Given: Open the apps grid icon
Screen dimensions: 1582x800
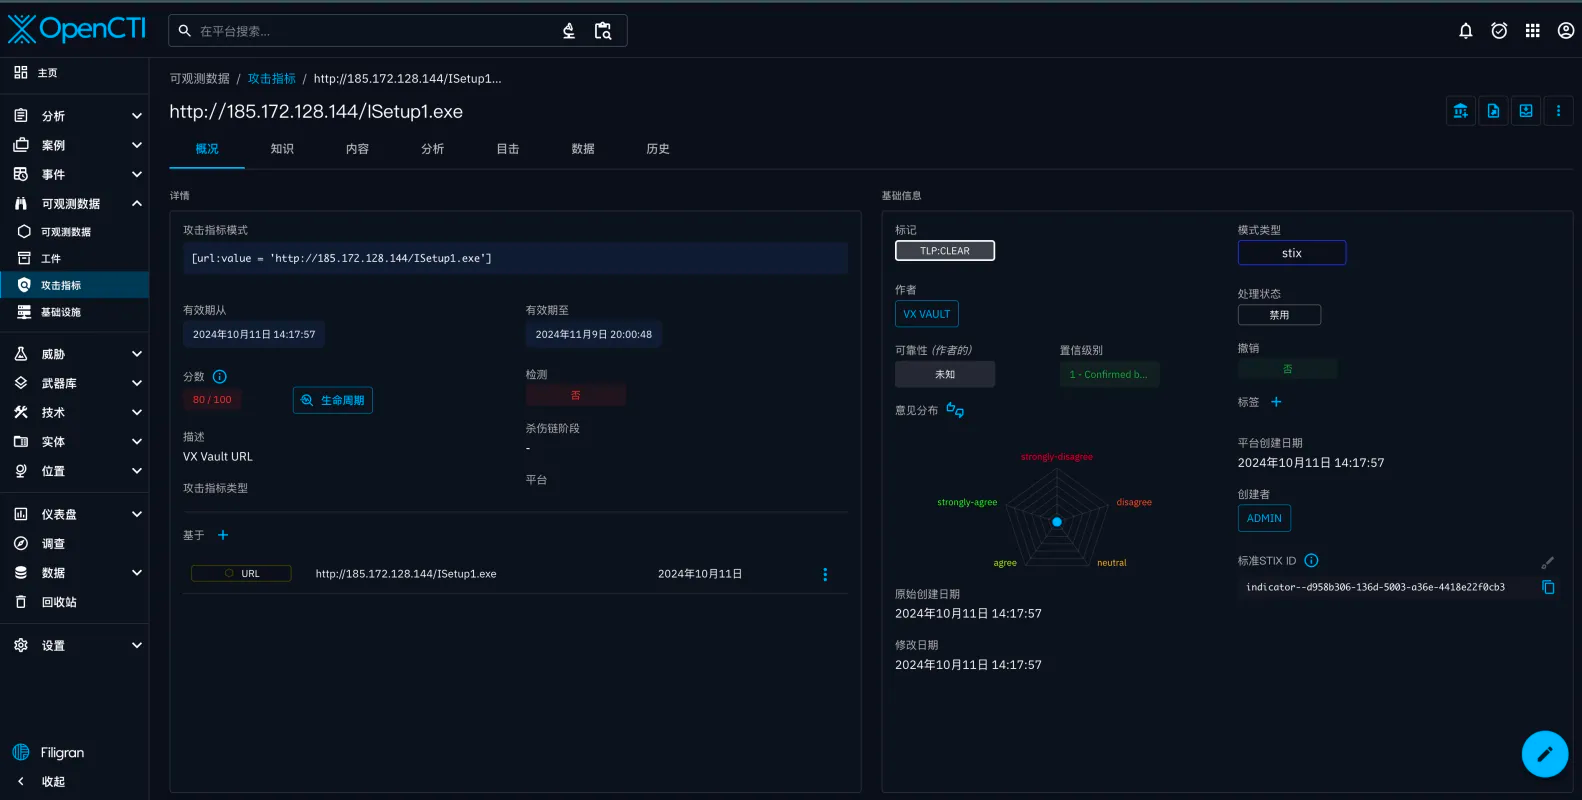Looking at the screenshot, I should (x=1532, y=31).
